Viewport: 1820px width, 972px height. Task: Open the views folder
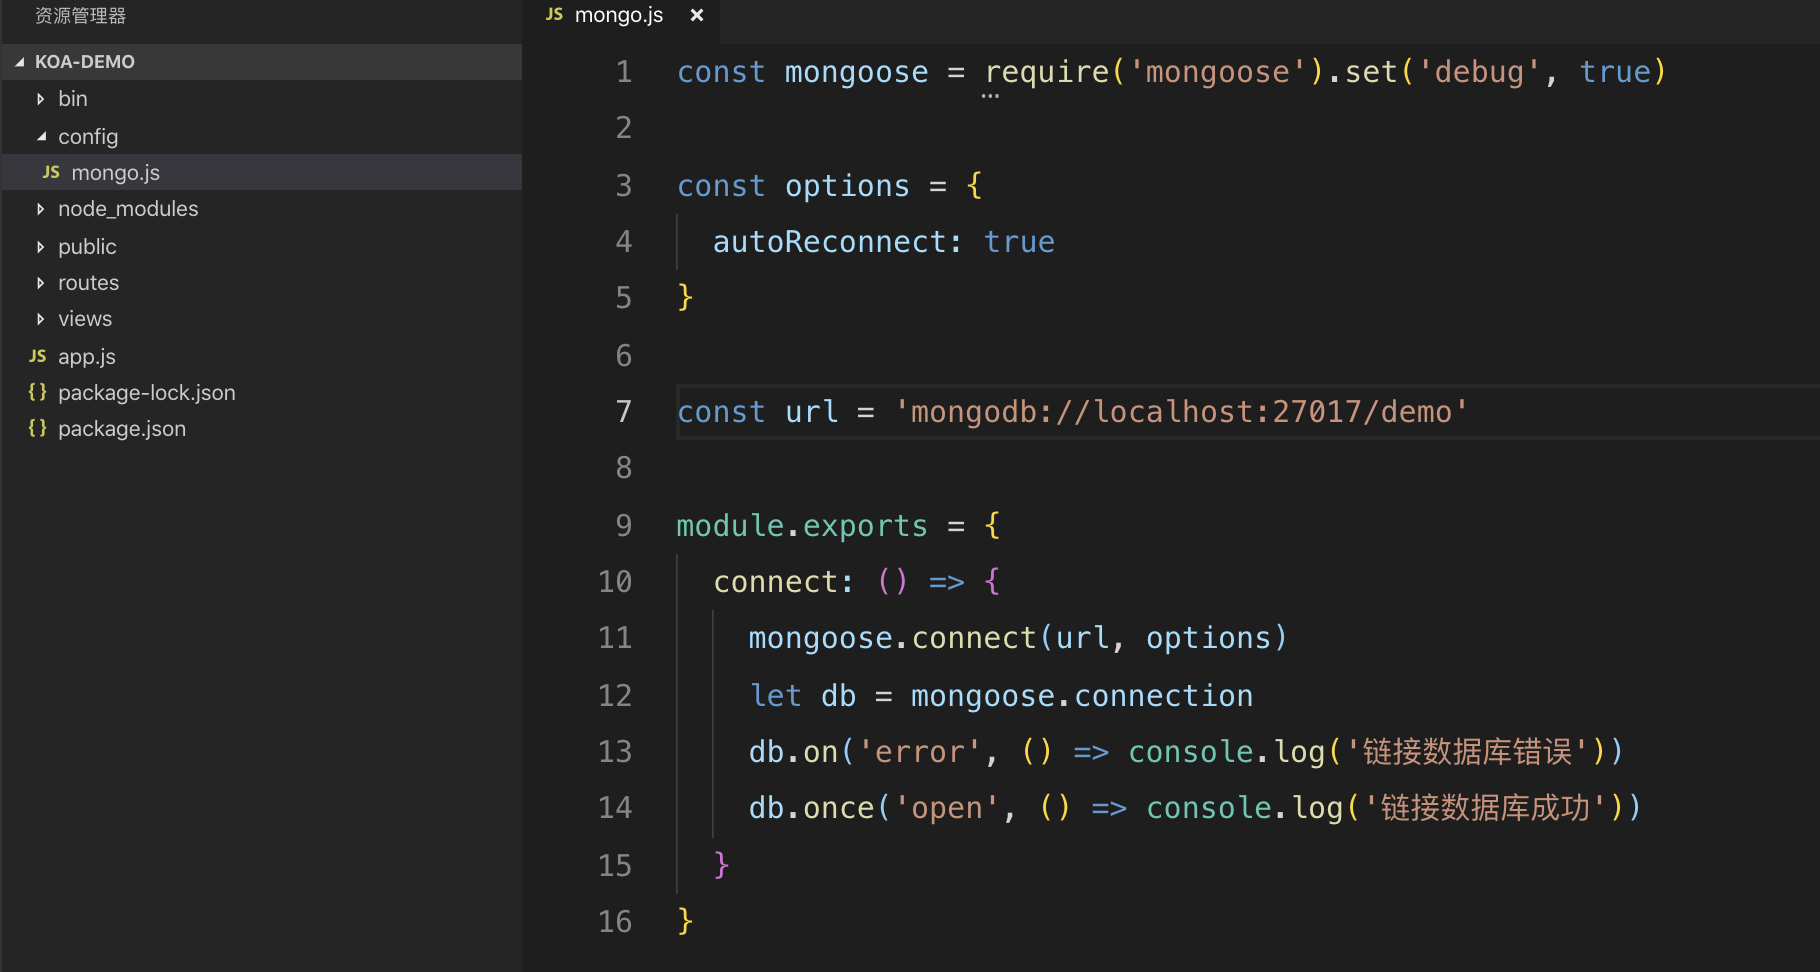pos(85,319)
